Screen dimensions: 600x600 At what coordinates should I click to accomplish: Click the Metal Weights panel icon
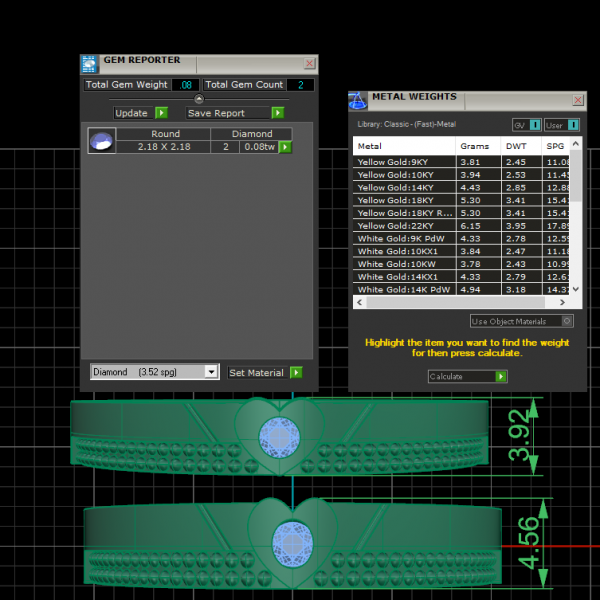click(358, 100)
